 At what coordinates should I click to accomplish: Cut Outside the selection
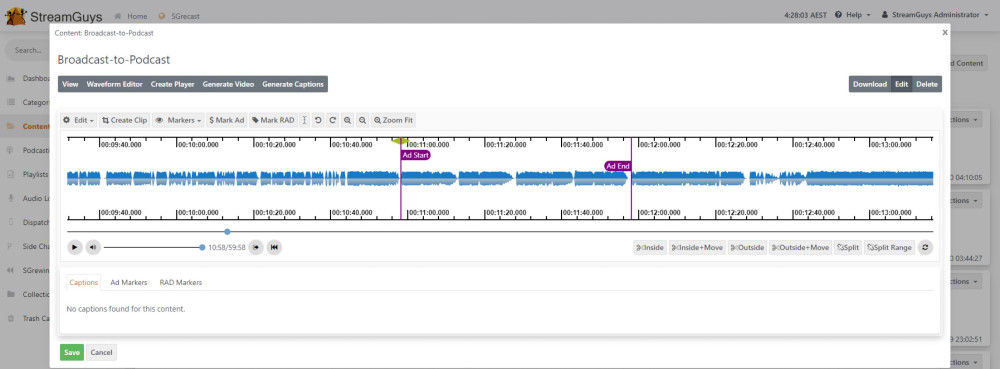[x=747, y=247]
